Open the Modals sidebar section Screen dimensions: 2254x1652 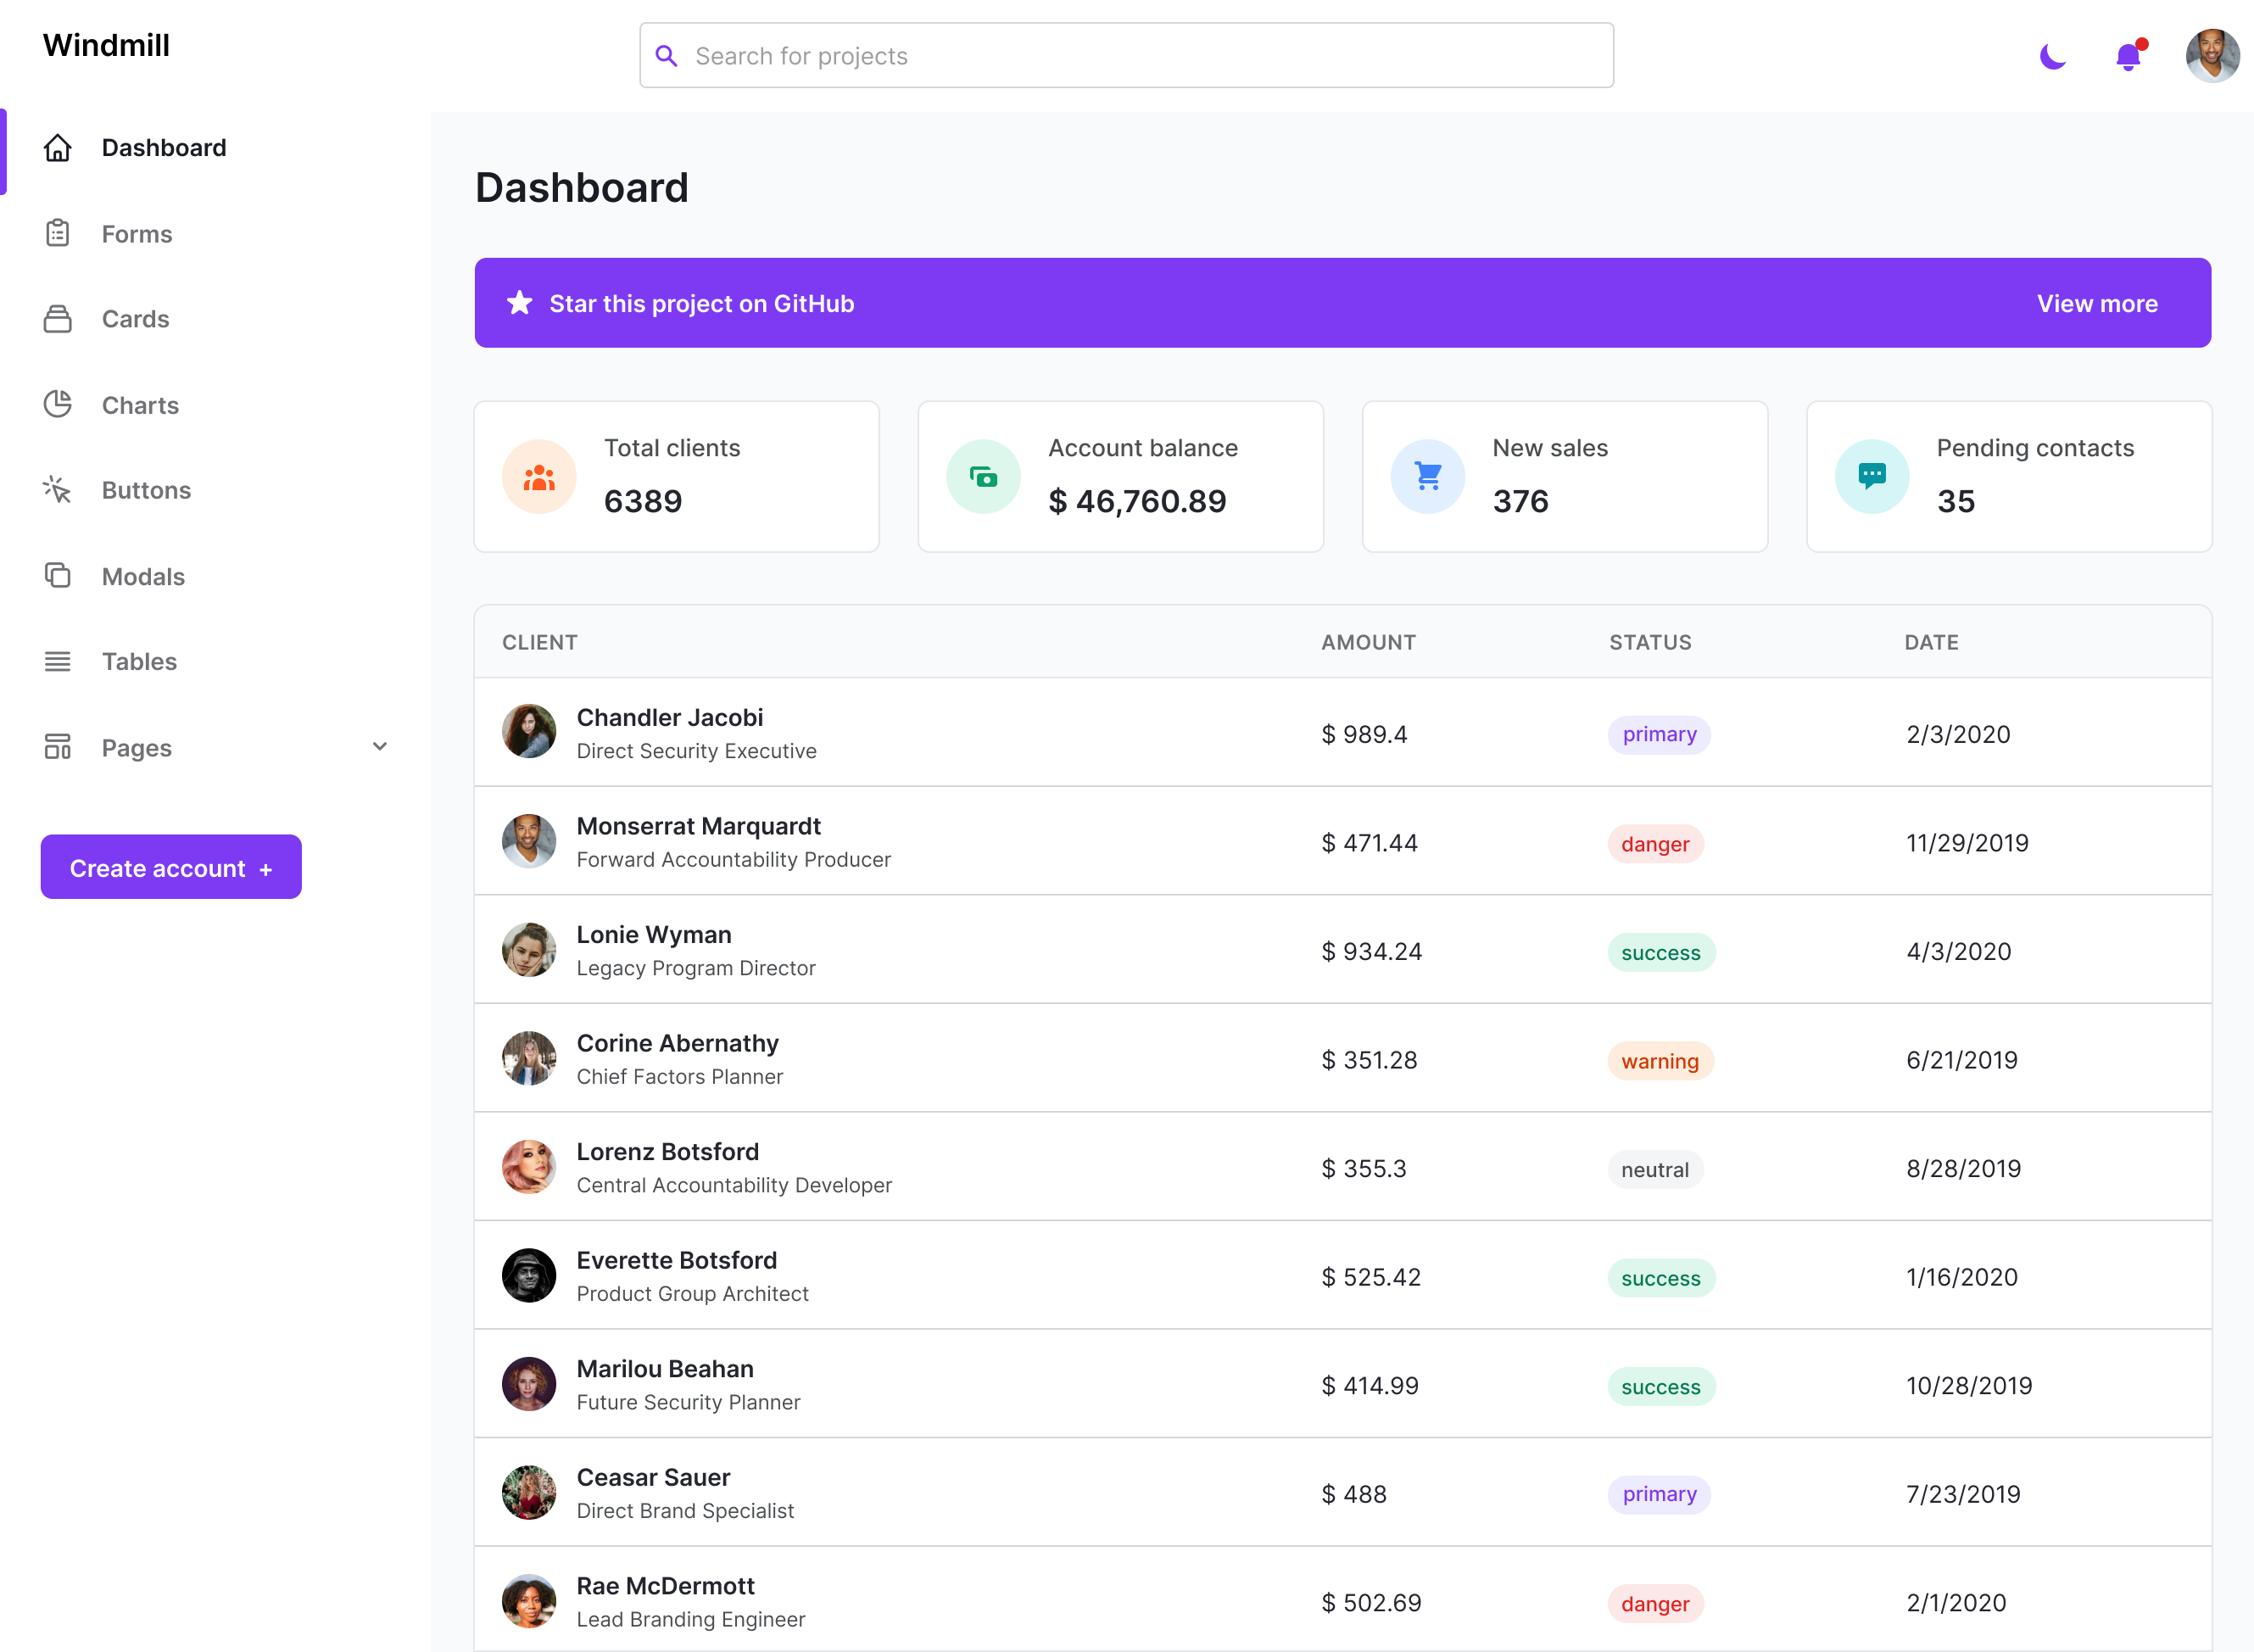pyautogui.click(x=140, y=574)
